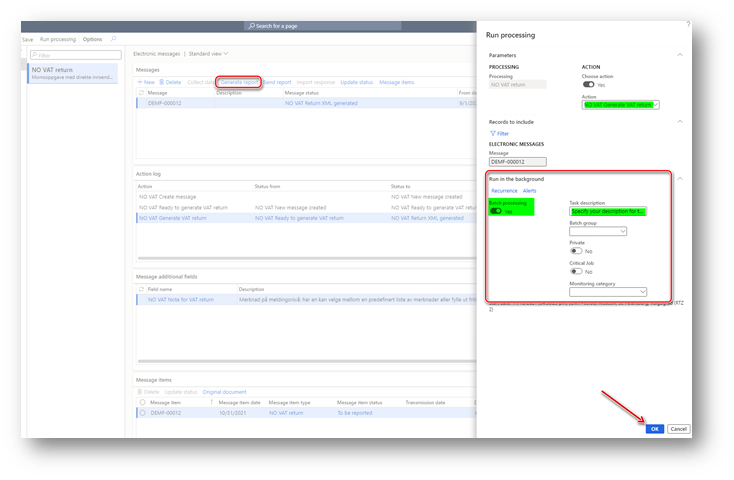
Task: Click NO VAT return message item type link
Action: pos(286,413)
